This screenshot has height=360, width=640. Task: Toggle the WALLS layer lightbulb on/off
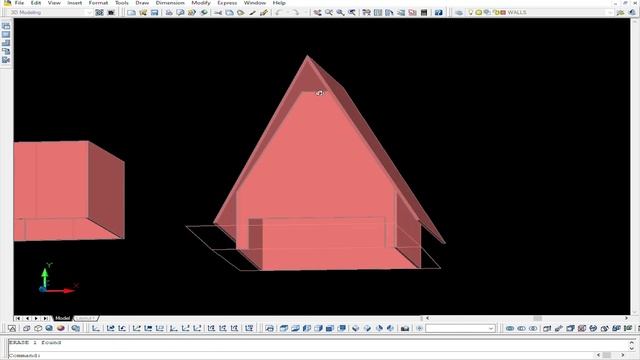pyautogui.click(x=471, y=13)
